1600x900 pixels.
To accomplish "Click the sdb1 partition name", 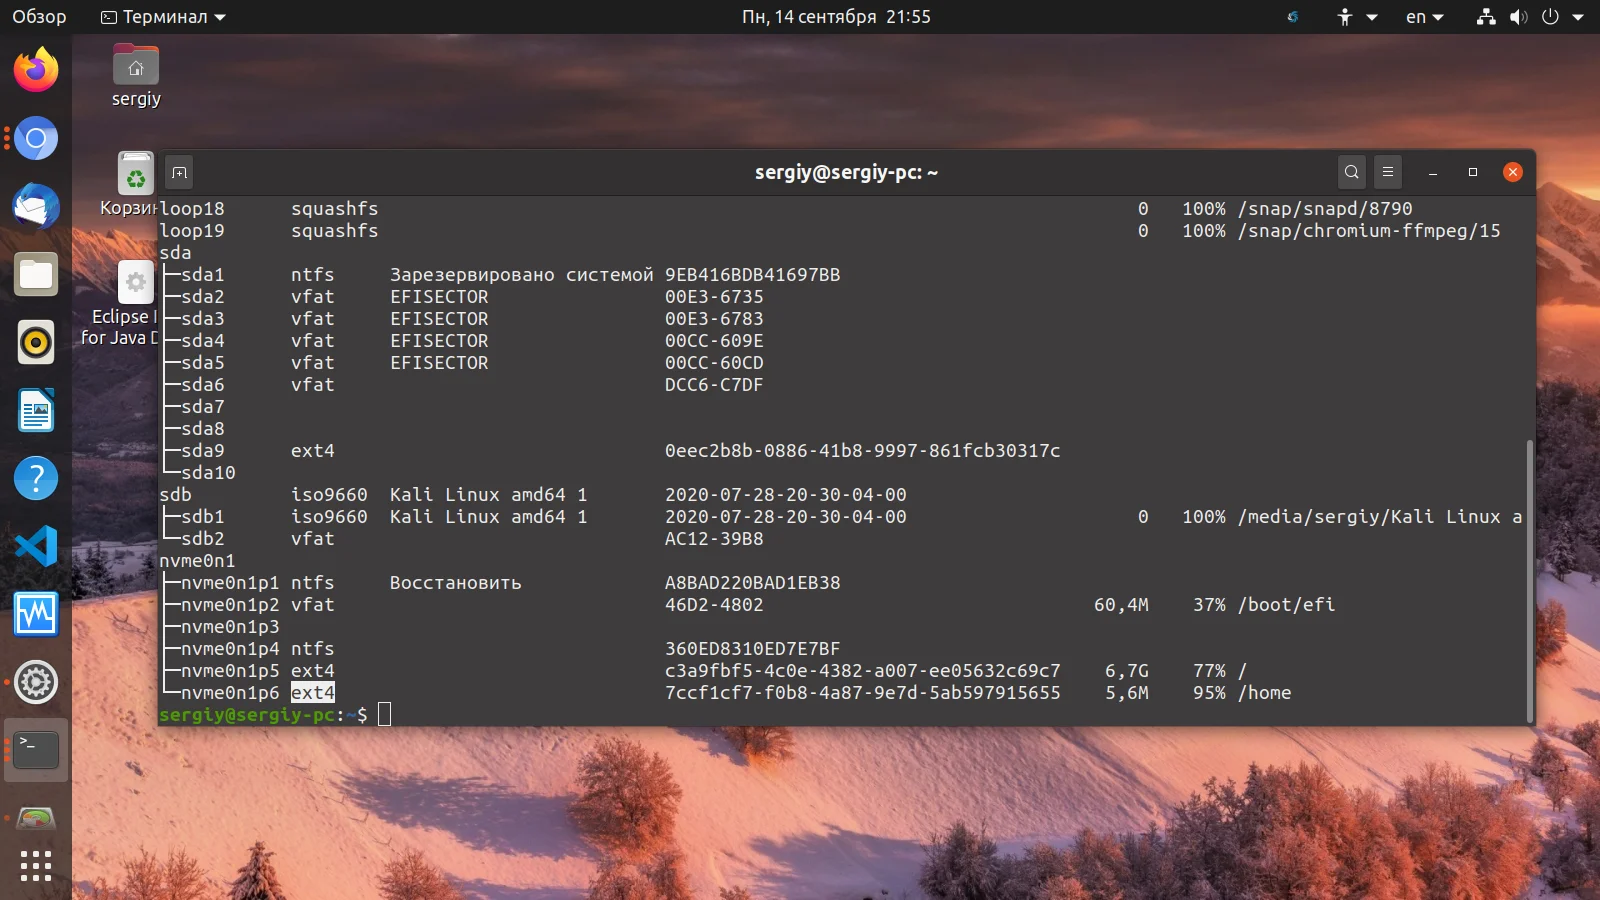I will pyautogui.click(x=203, y=517).
